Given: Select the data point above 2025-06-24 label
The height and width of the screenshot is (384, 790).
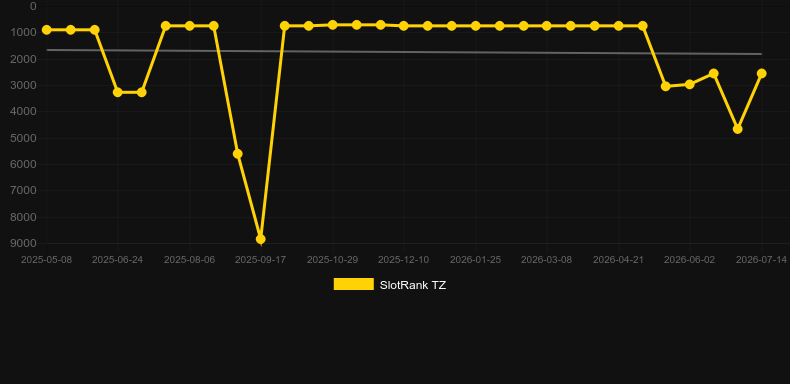Looking at the screenshot, I should pos(117,92).
